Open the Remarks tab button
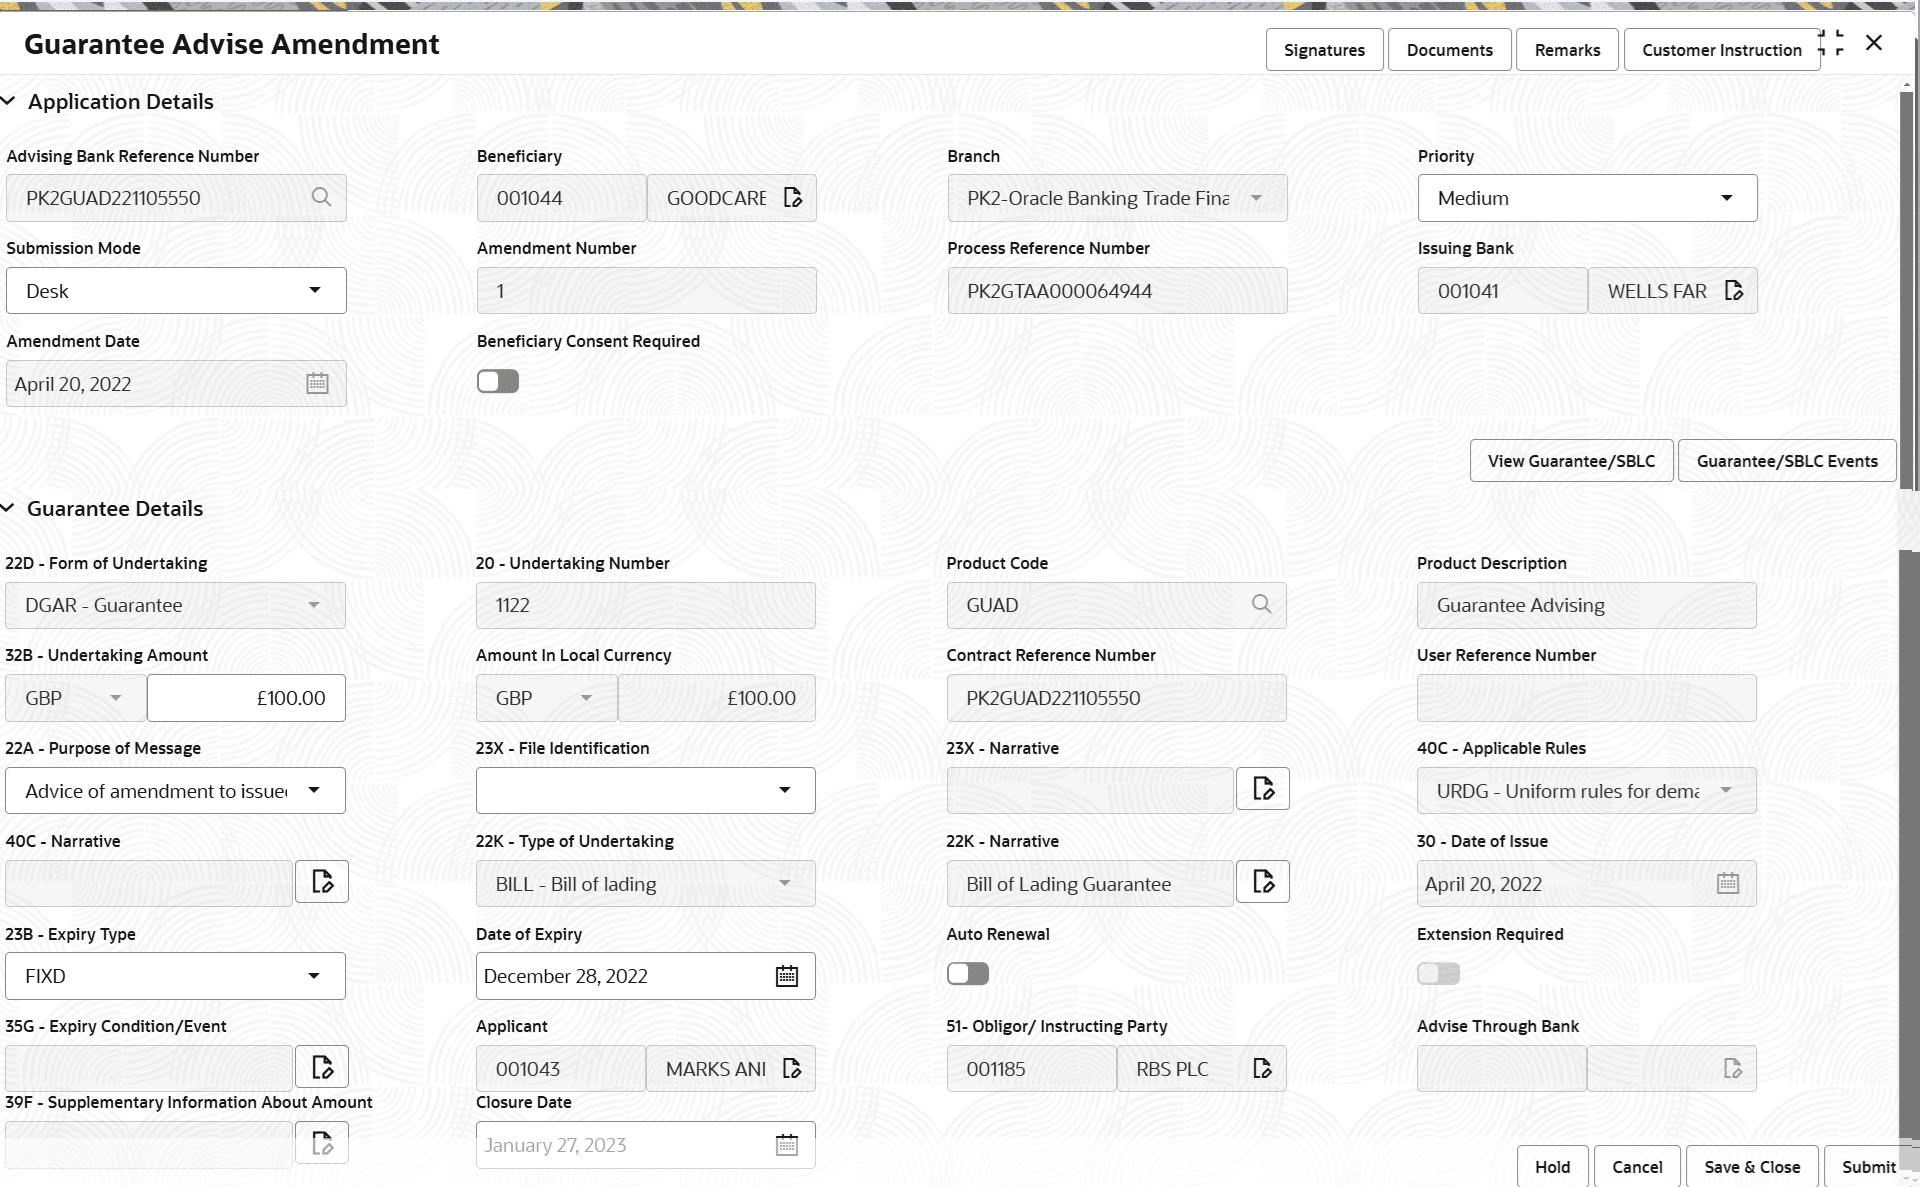1920x1187 pixels. coord(1567,50)
